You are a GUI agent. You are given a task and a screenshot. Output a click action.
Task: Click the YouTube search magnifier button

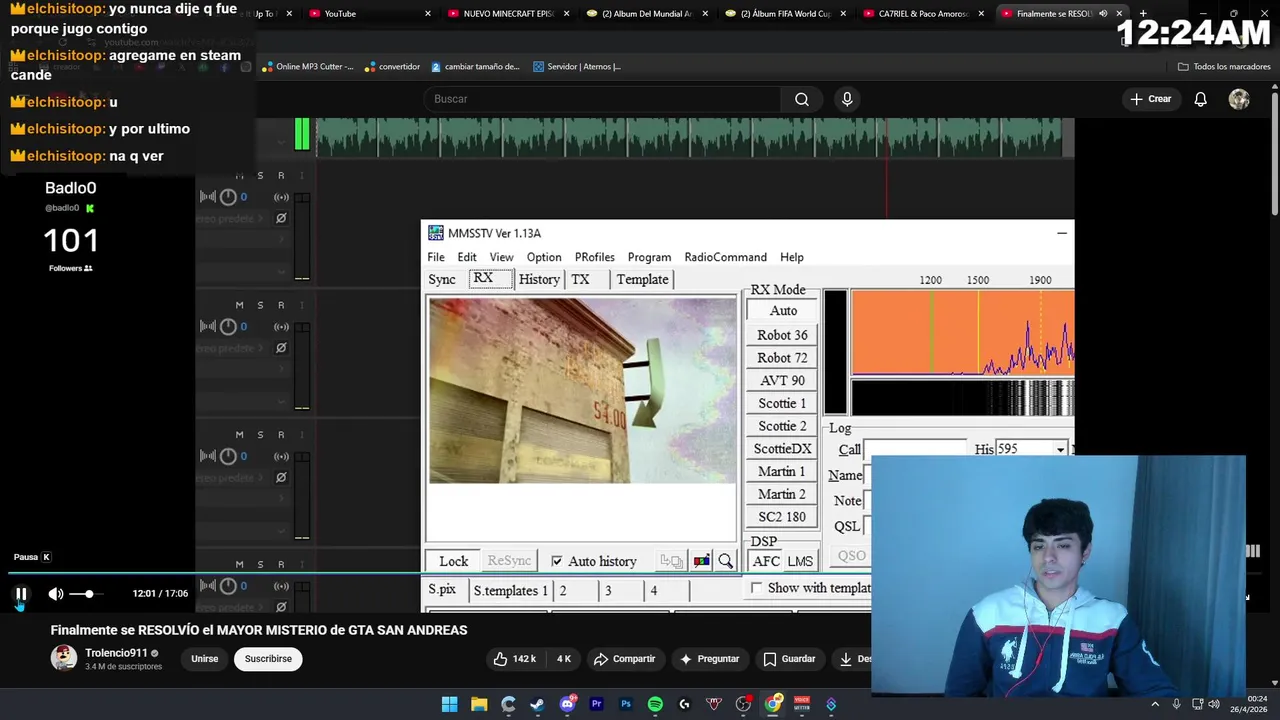(x=802, y=99)
